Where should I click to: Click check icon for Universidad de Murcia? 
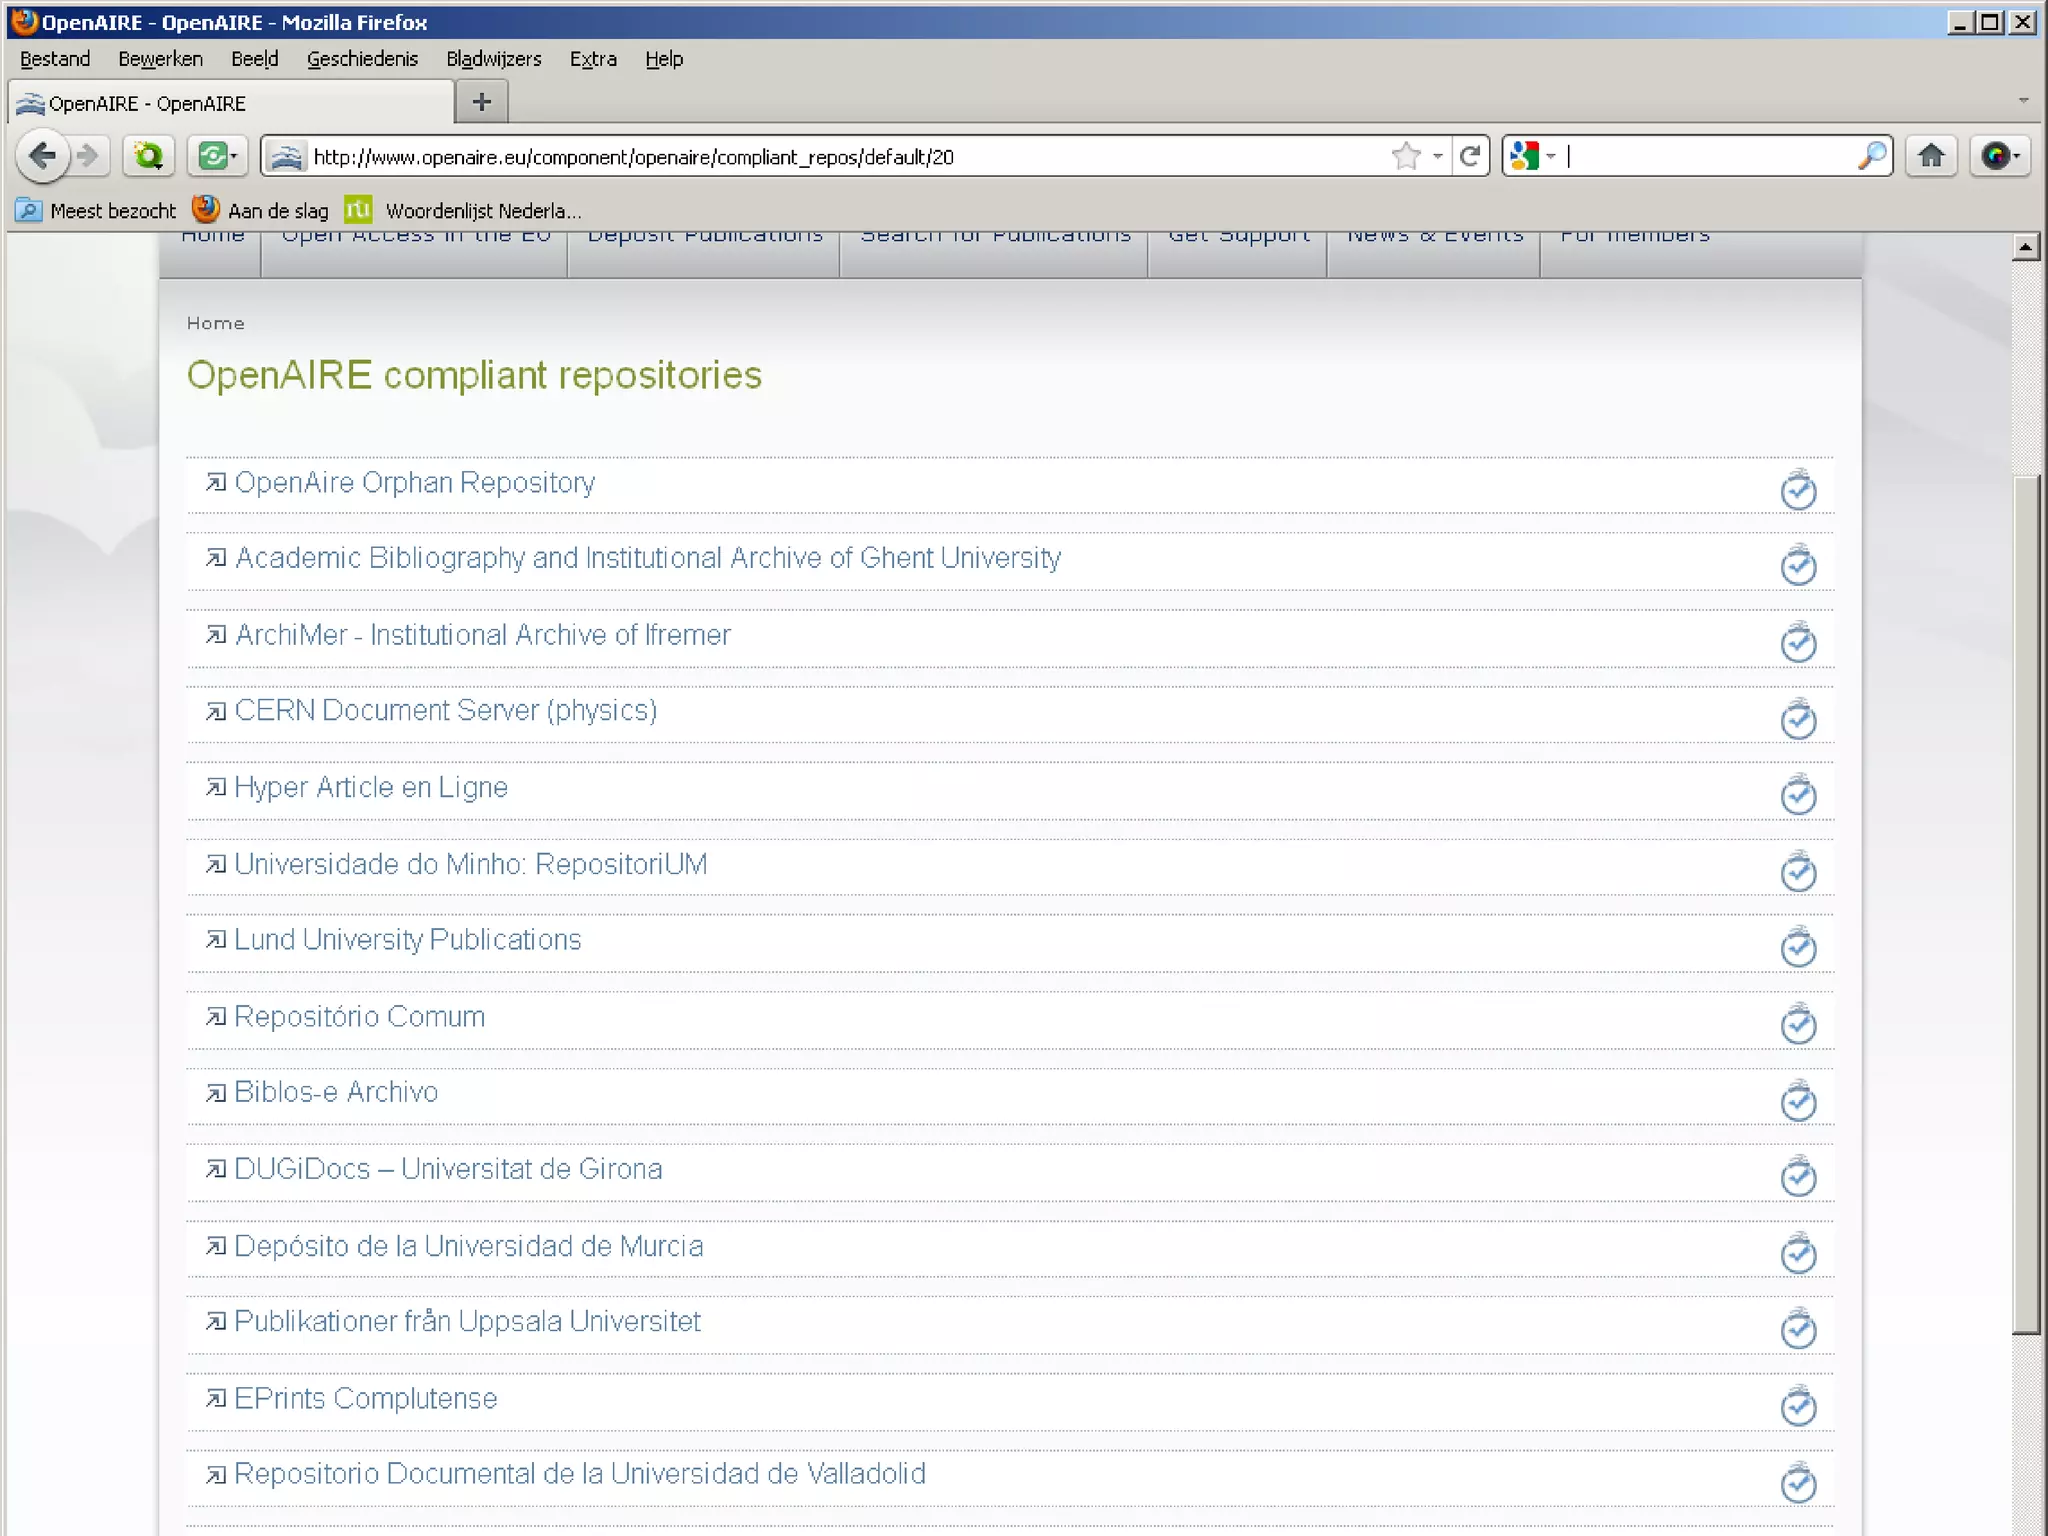1798,1253
